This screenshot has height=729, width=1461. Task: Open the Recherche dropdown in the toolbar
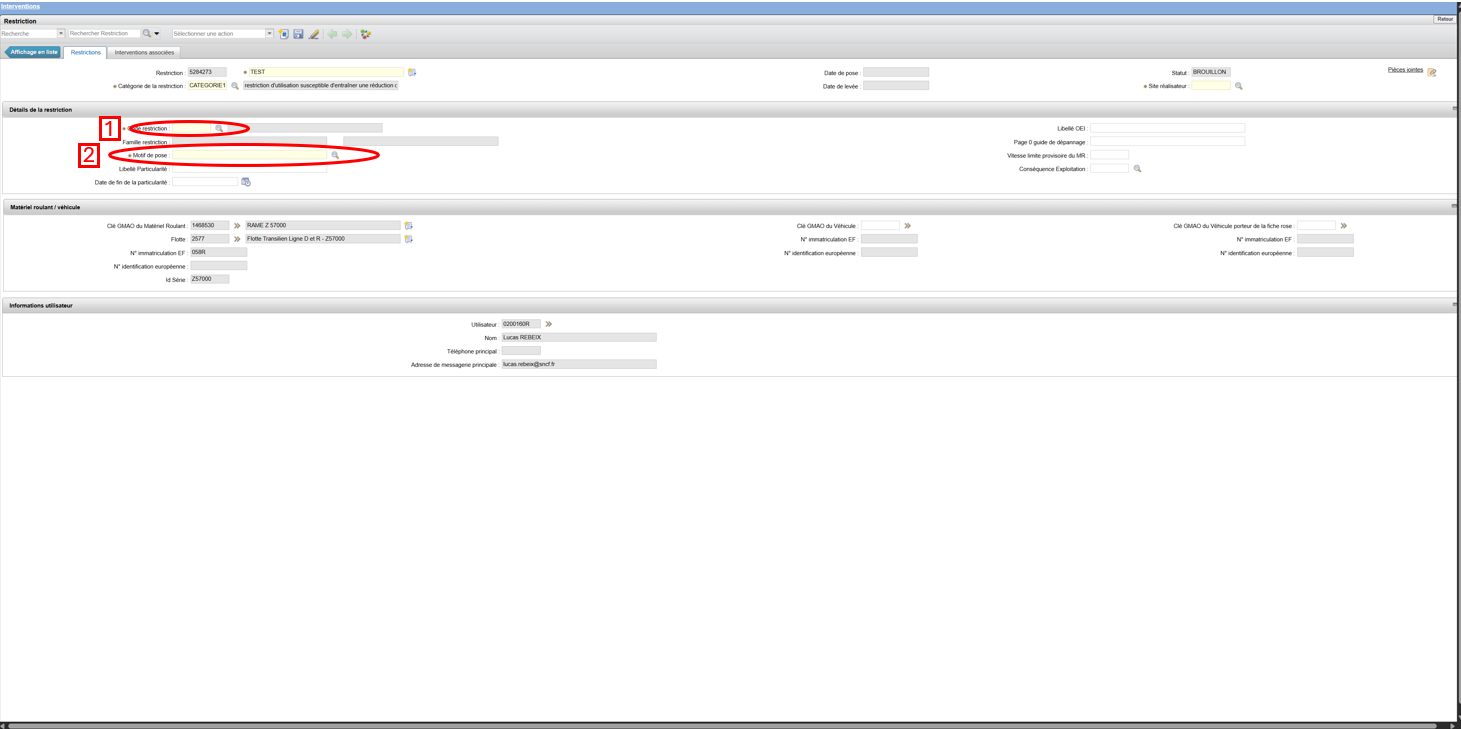click(60, 34)
